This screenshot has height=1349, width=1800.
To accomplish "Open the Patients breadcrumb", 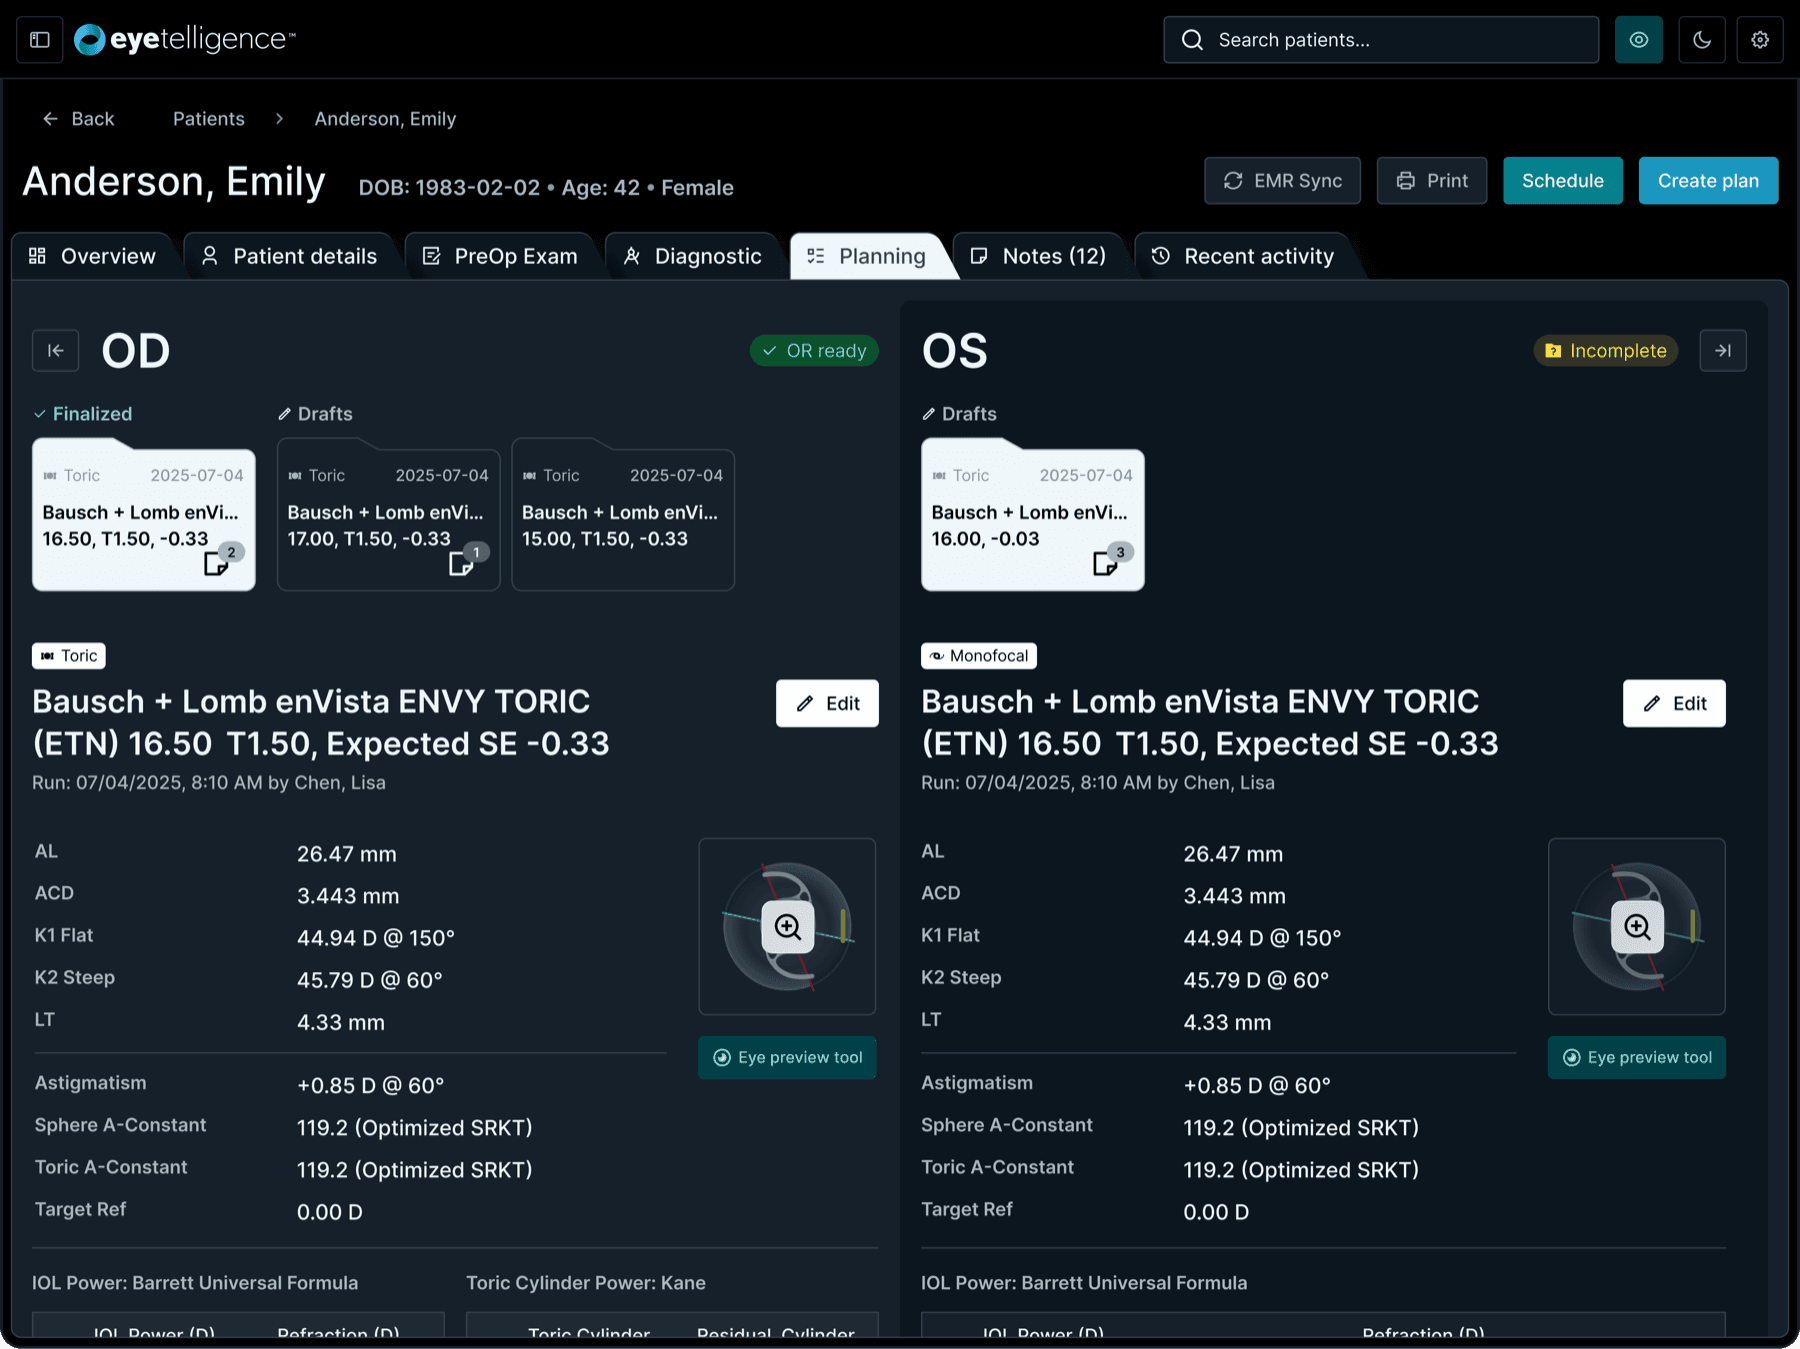I will tap(209, 119).
